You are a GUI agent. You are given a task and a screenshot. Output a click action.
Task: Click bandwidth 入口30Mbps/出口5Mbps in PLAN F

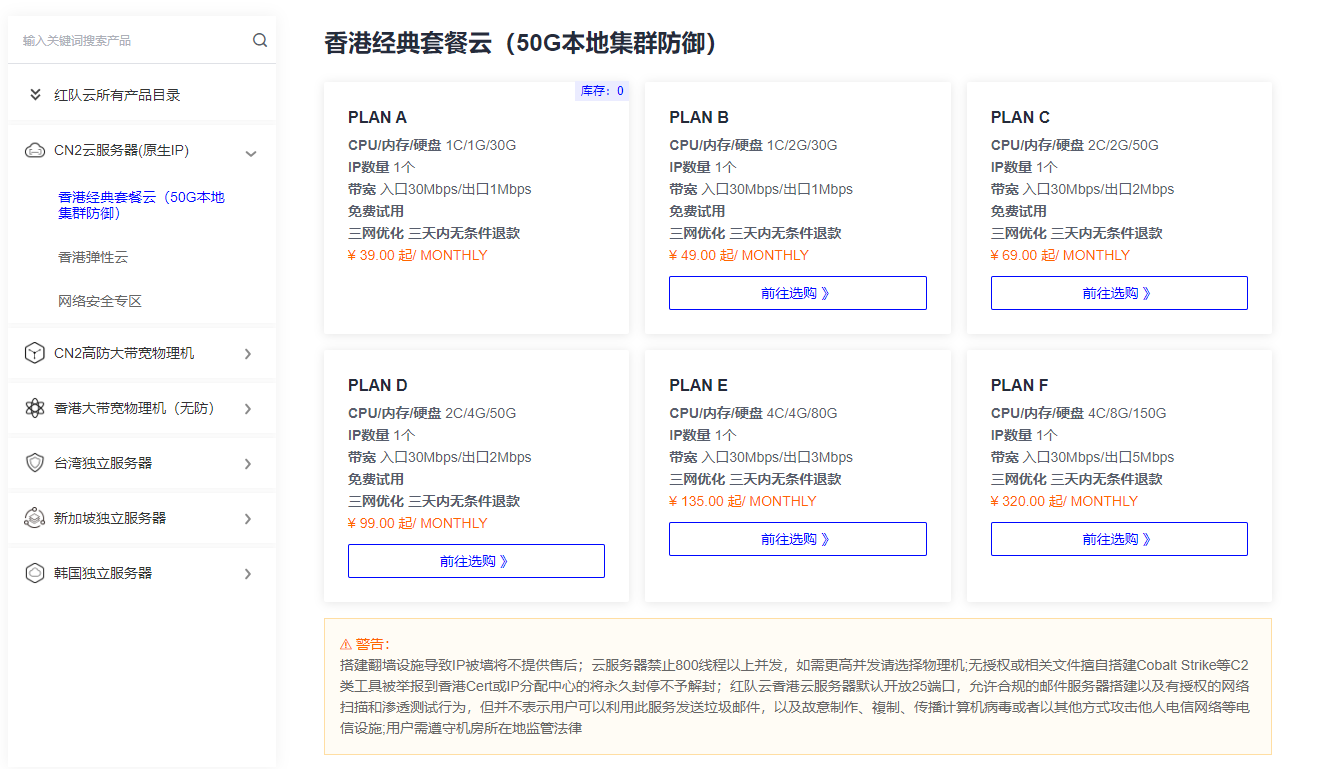[1099, 457]
